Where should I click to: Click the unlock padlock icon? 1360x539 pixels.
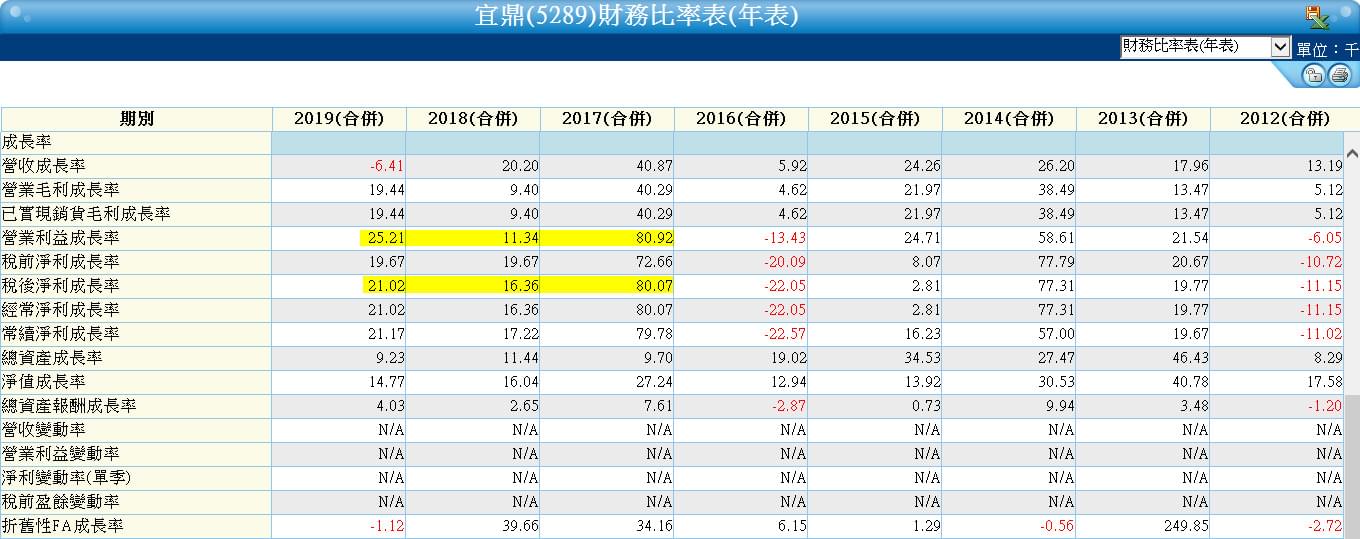(x=1313, y=75)
